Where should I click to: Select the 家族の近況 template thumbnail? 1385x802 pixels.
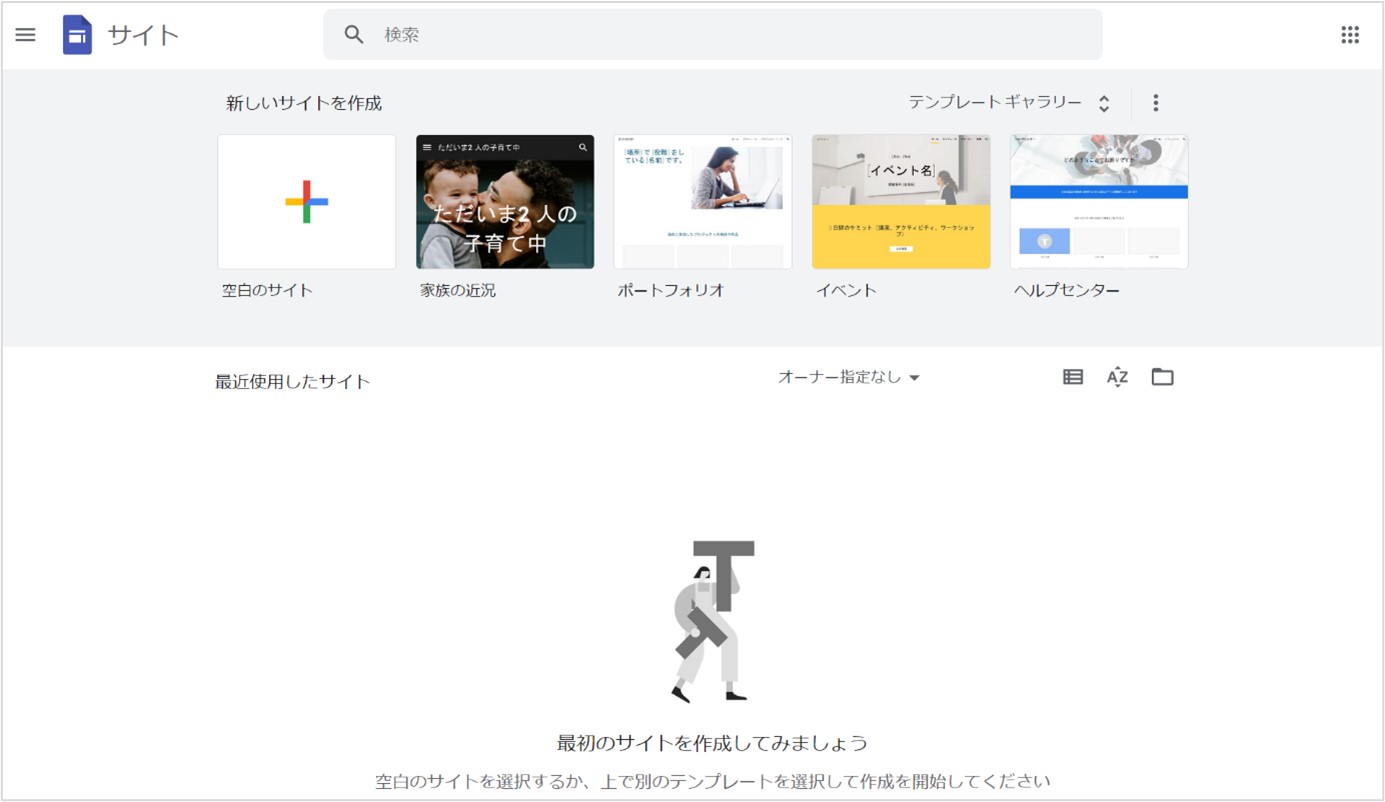(x=505, y=202)
